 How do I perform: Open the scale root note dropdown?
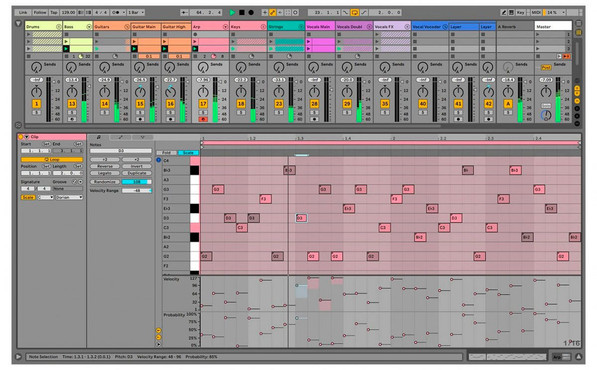46,197
